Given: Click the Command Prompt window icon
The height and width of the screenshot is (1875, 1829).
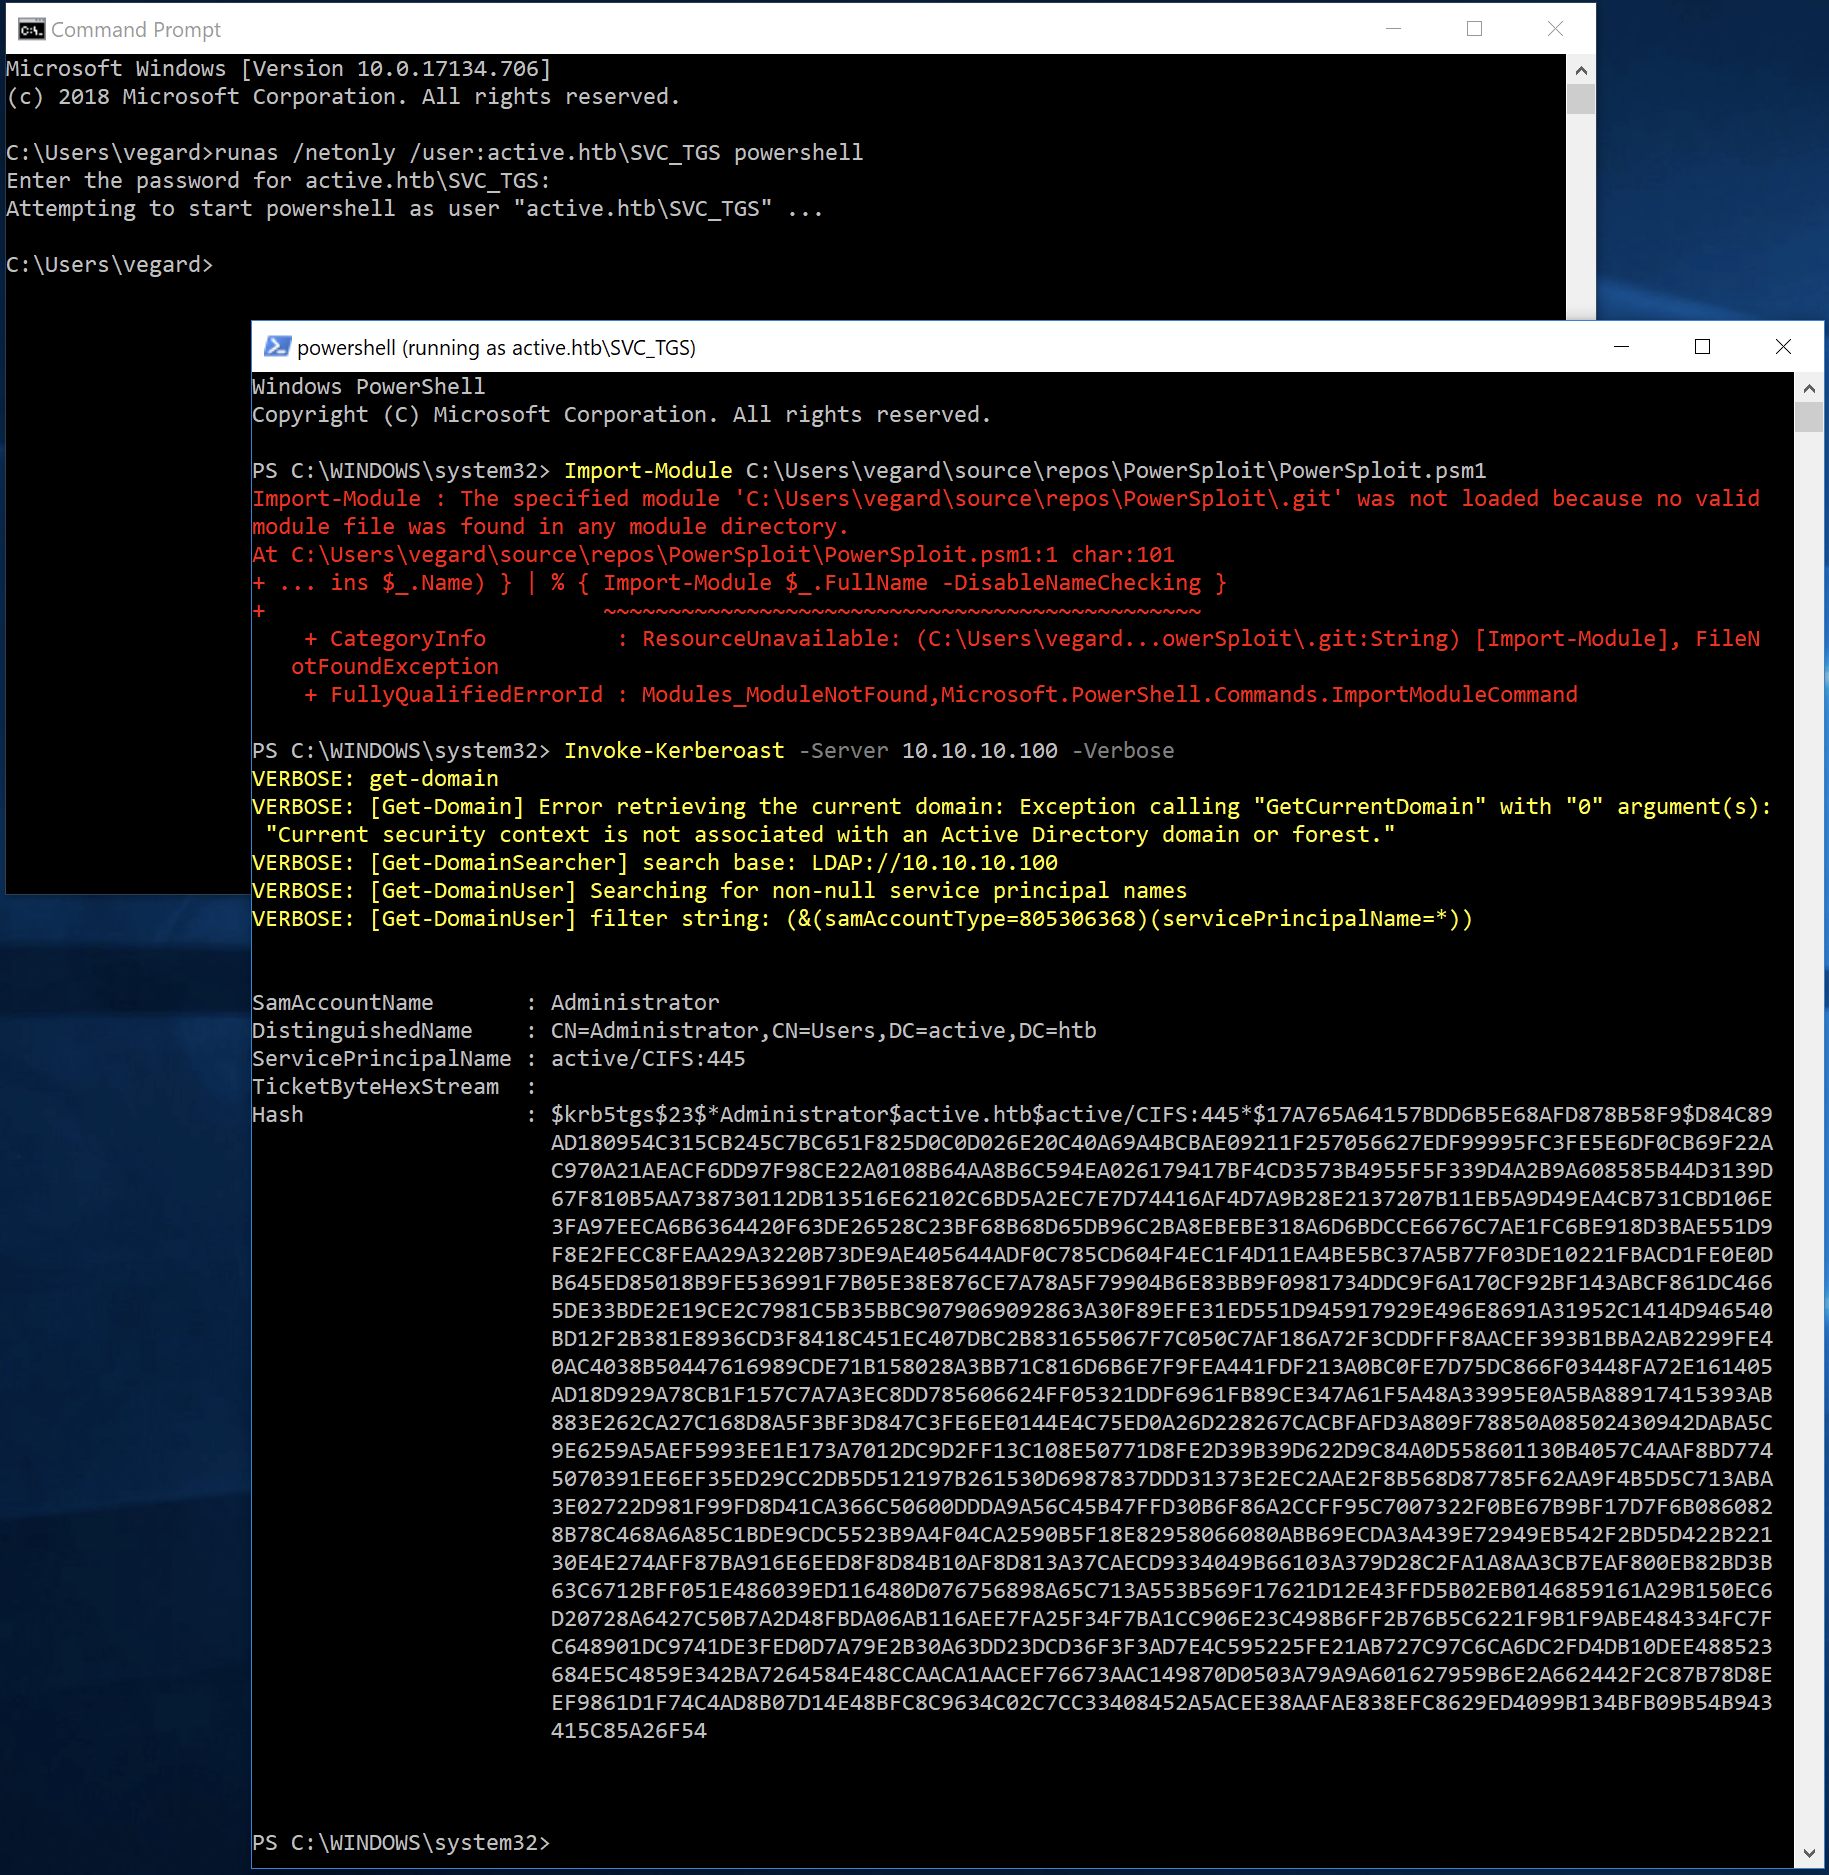Looking at the screenshot, I should (x=31, y=29).
